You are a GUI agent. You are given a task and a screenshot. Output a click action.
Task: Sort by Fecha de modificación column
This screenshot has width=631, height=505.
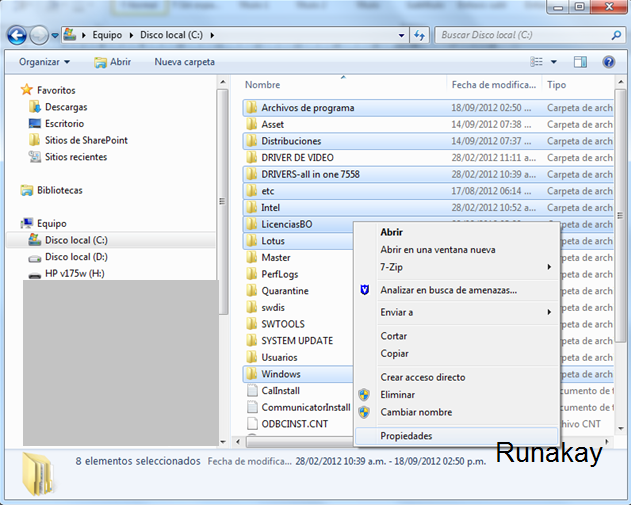coord(494,85)
